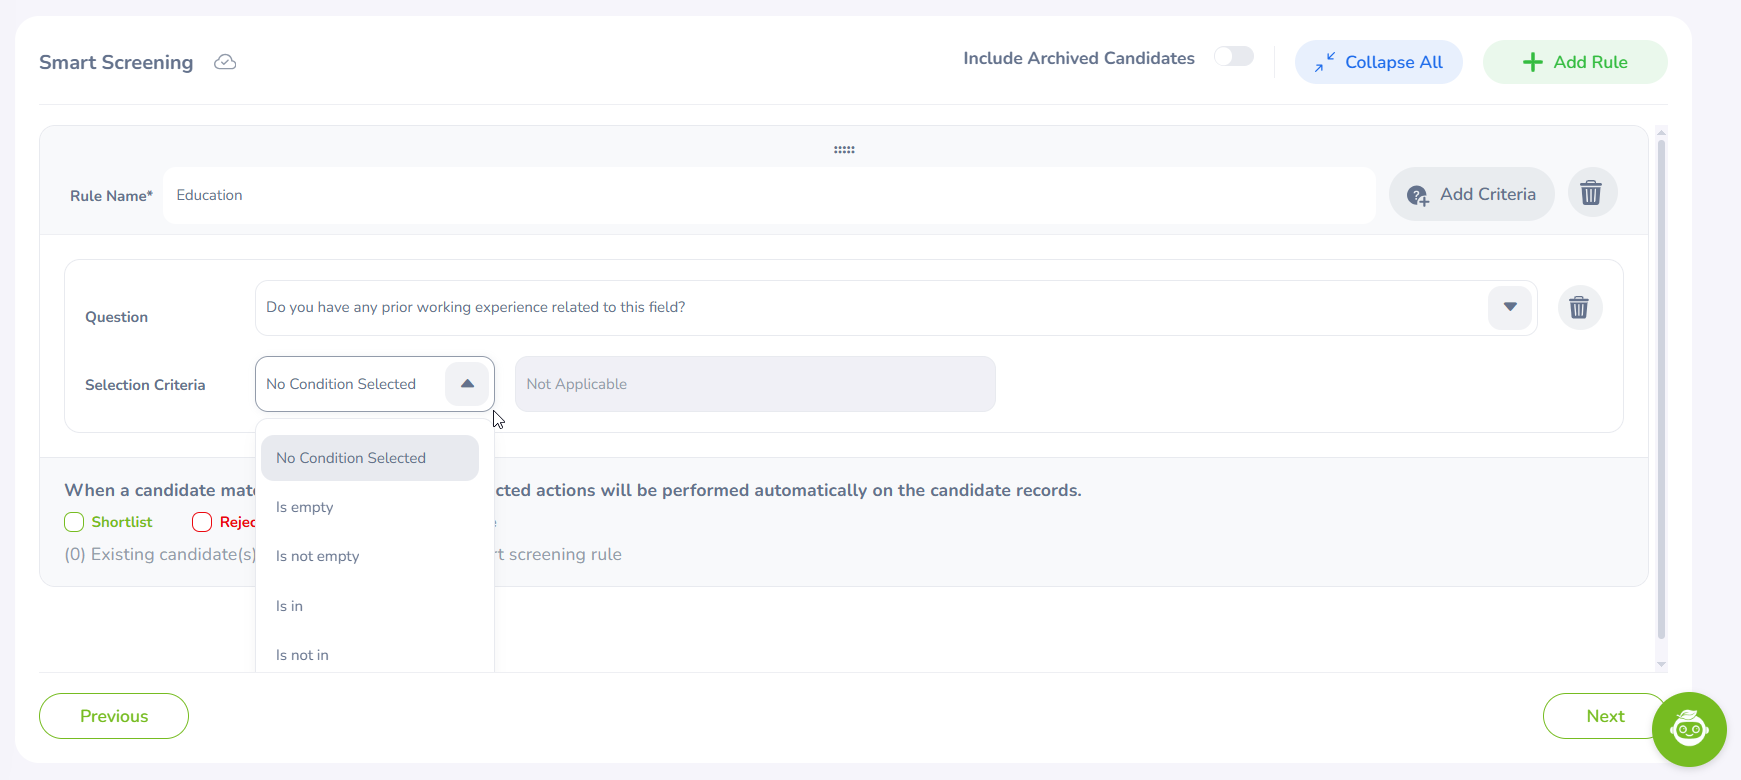This screenshot has height=780, width=1741.
Task: Delete the question criteria row trash icon
Action: (1579, 307)
